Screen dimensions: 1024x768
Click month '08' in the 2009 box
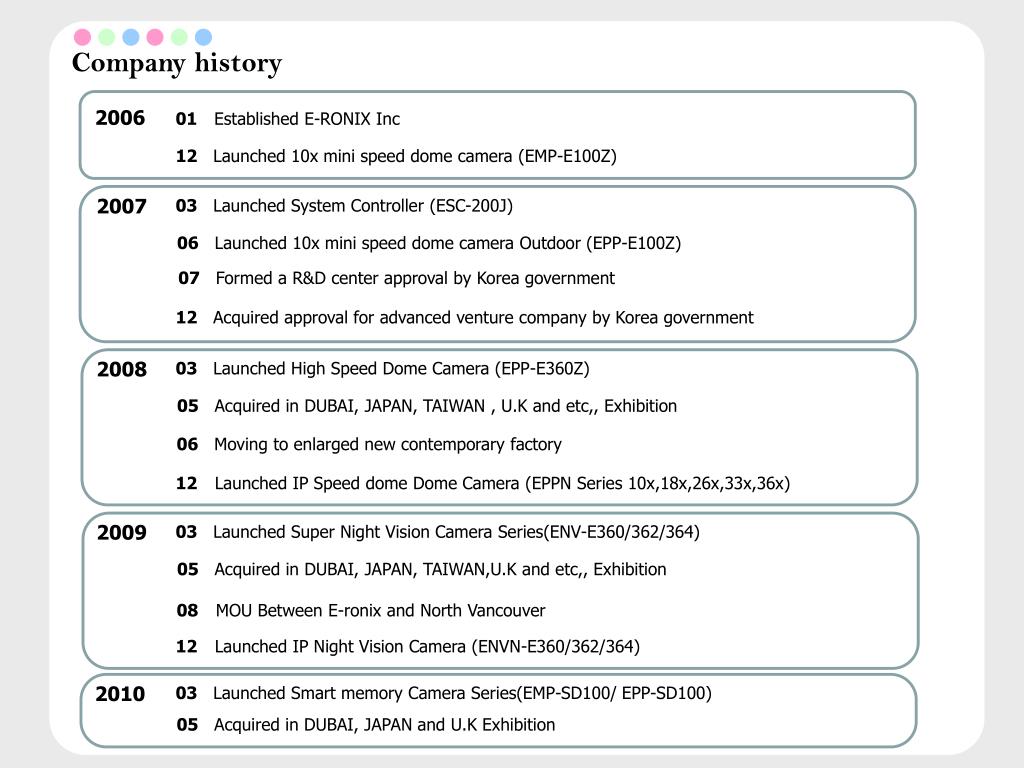click(x=187, y=611)
